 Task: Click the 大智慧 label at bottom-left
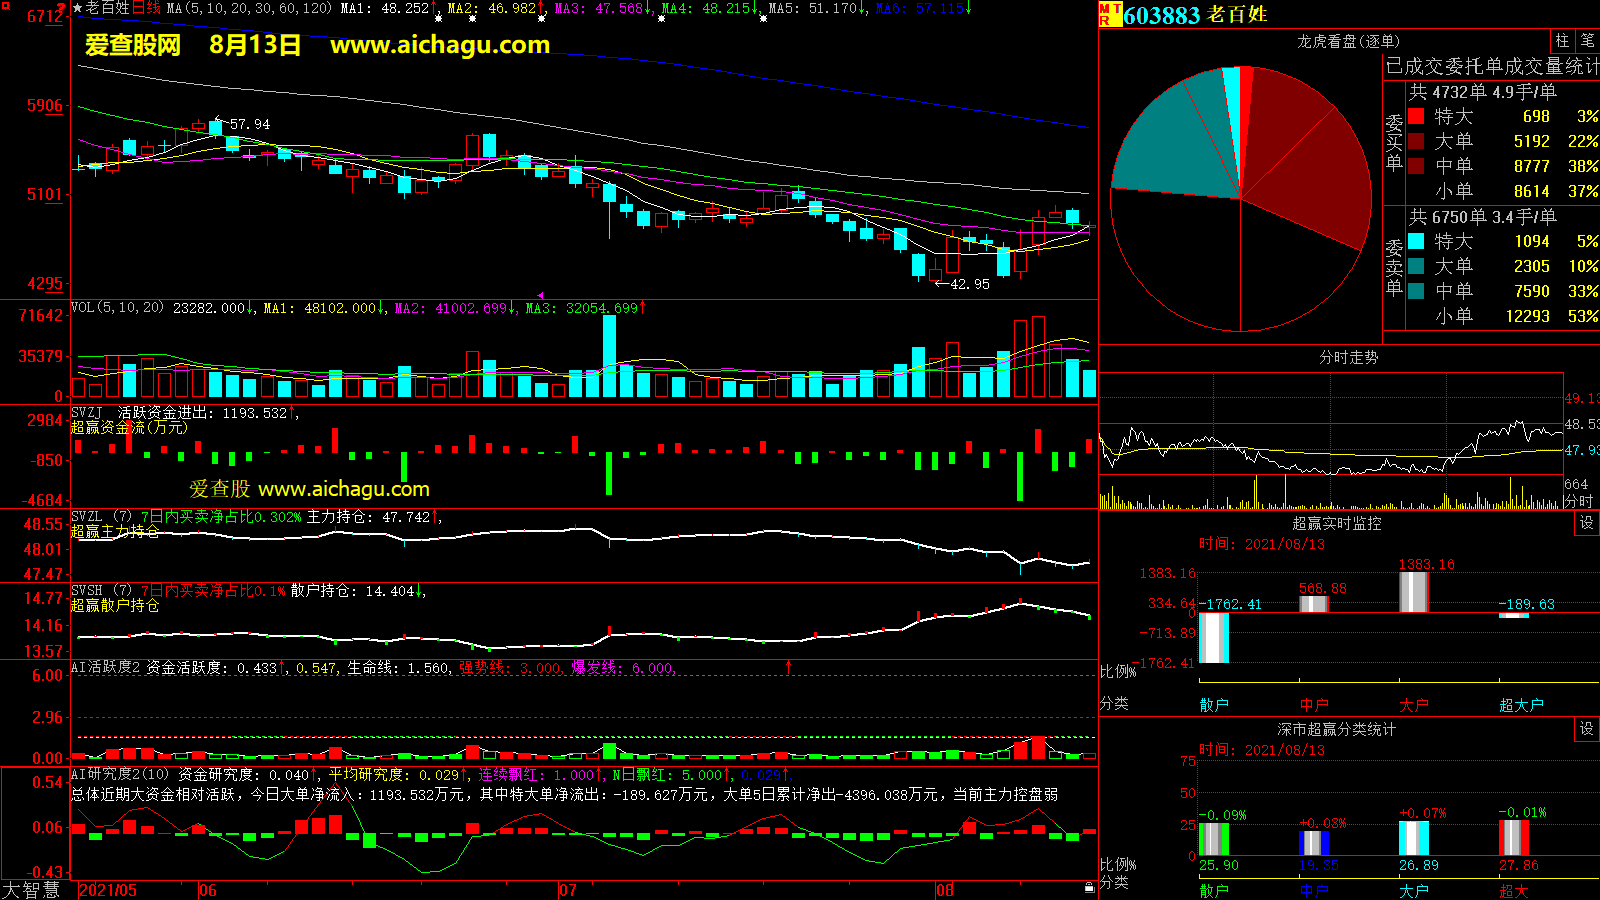pyautogui.click(x=31, y=890)
